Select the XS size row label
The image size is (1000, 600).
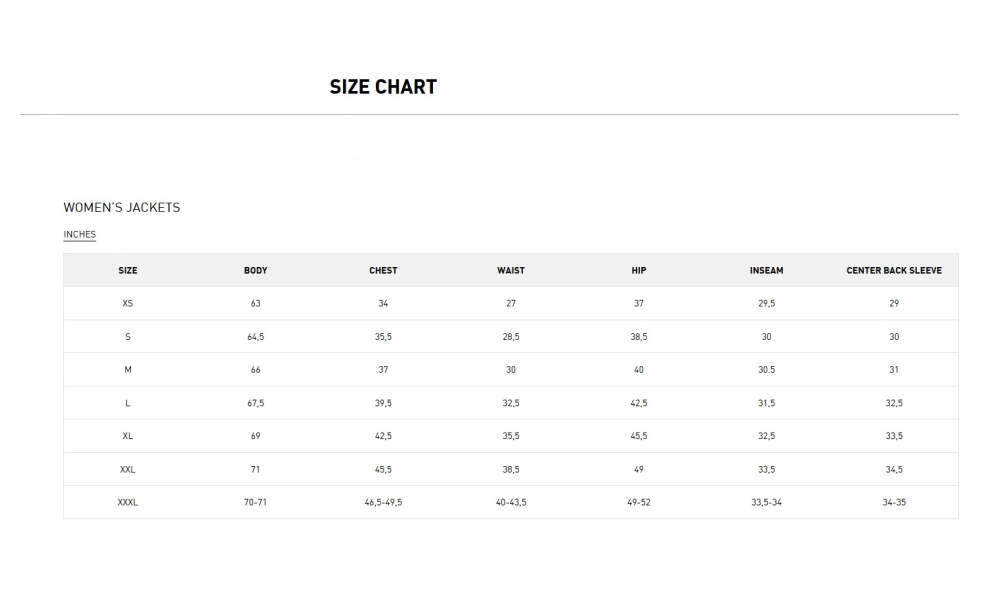point(128,304)
